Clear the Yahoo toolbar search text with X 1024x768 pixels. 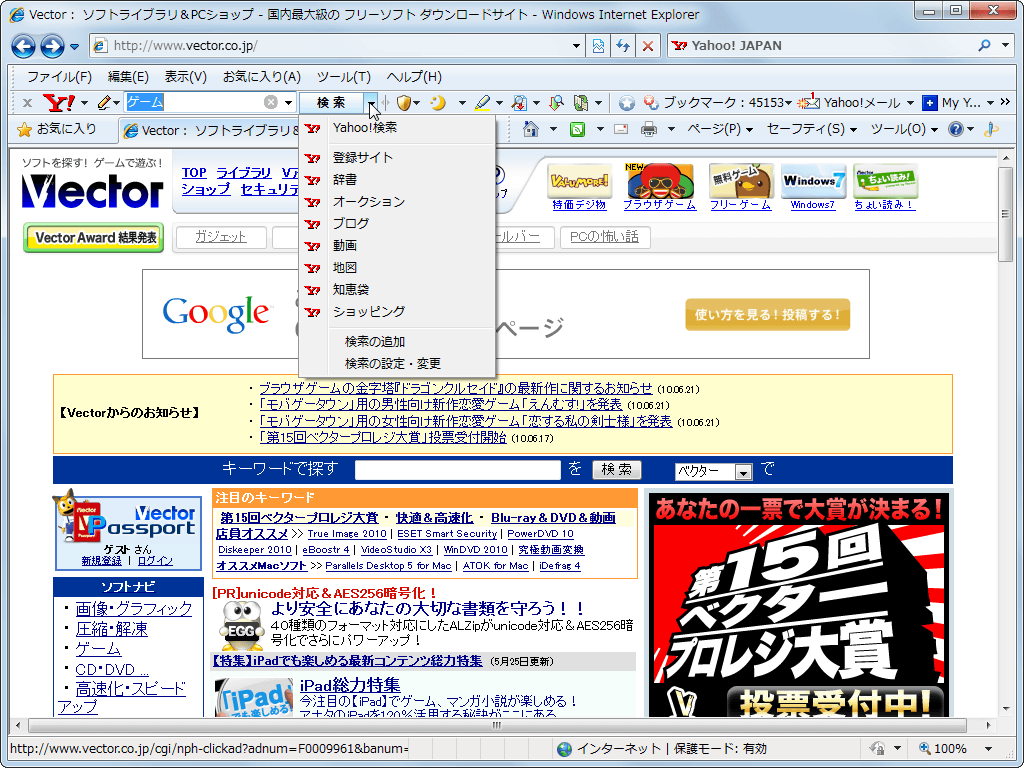271,102
